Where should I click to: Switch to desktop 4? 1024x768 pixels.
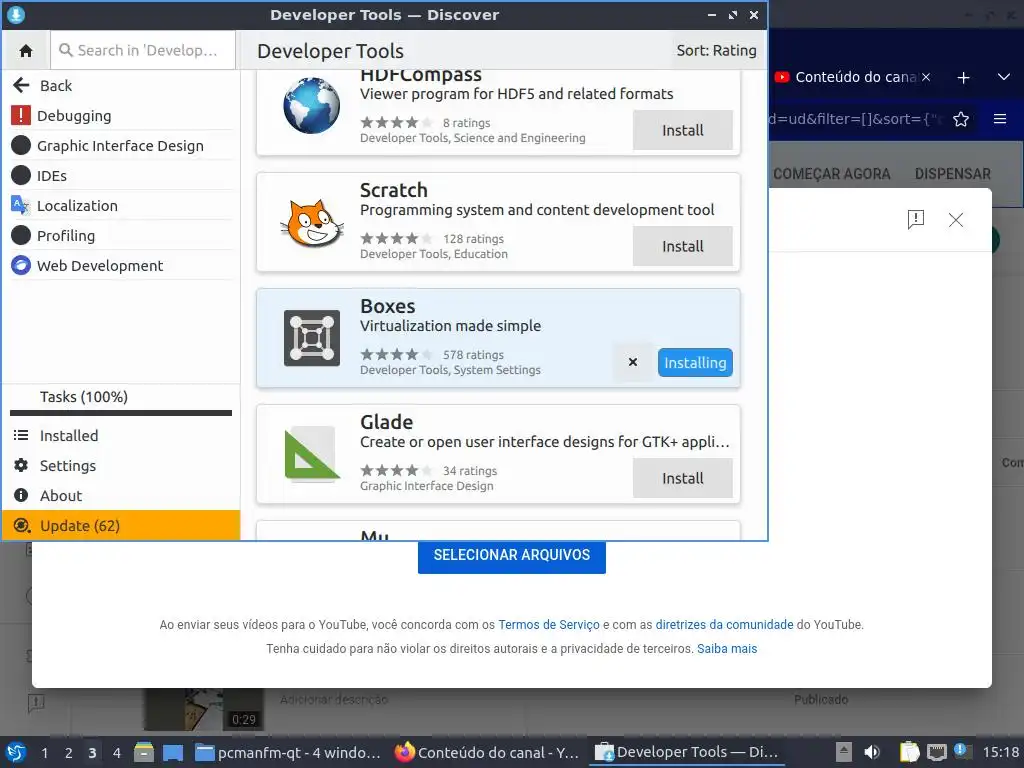(116, 752)
